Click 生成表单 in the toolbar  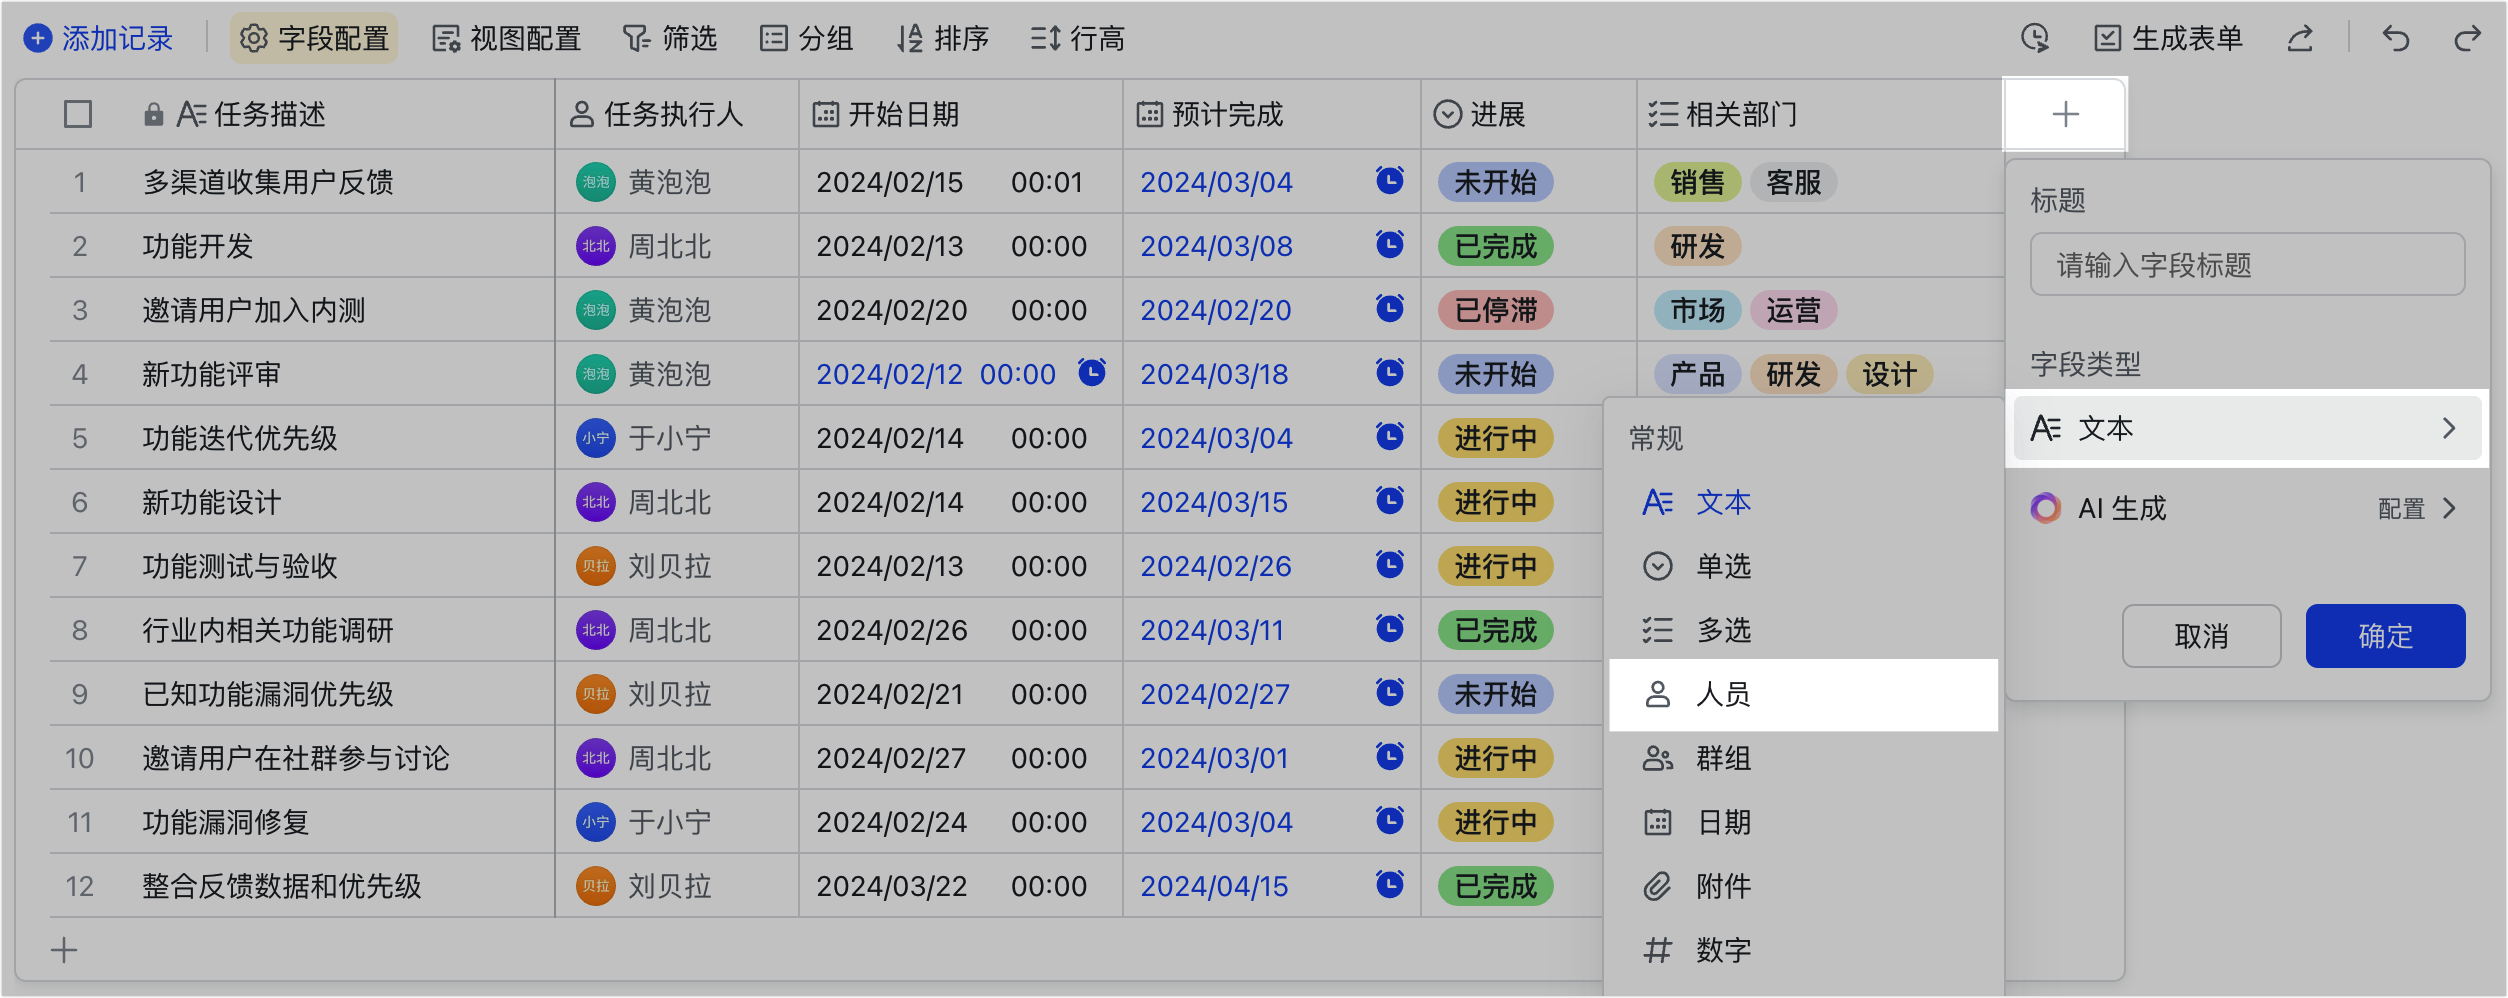(x=2168, y=39)
